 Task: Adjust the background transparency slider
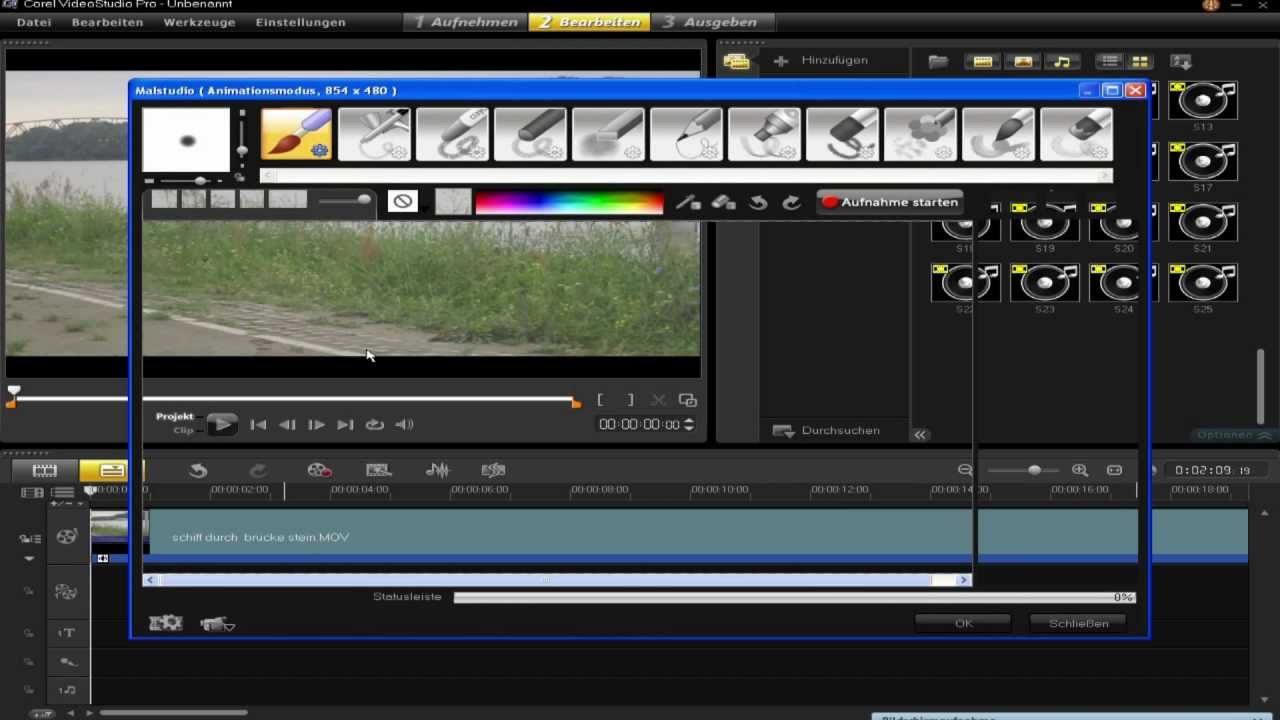tap(344, 200)
